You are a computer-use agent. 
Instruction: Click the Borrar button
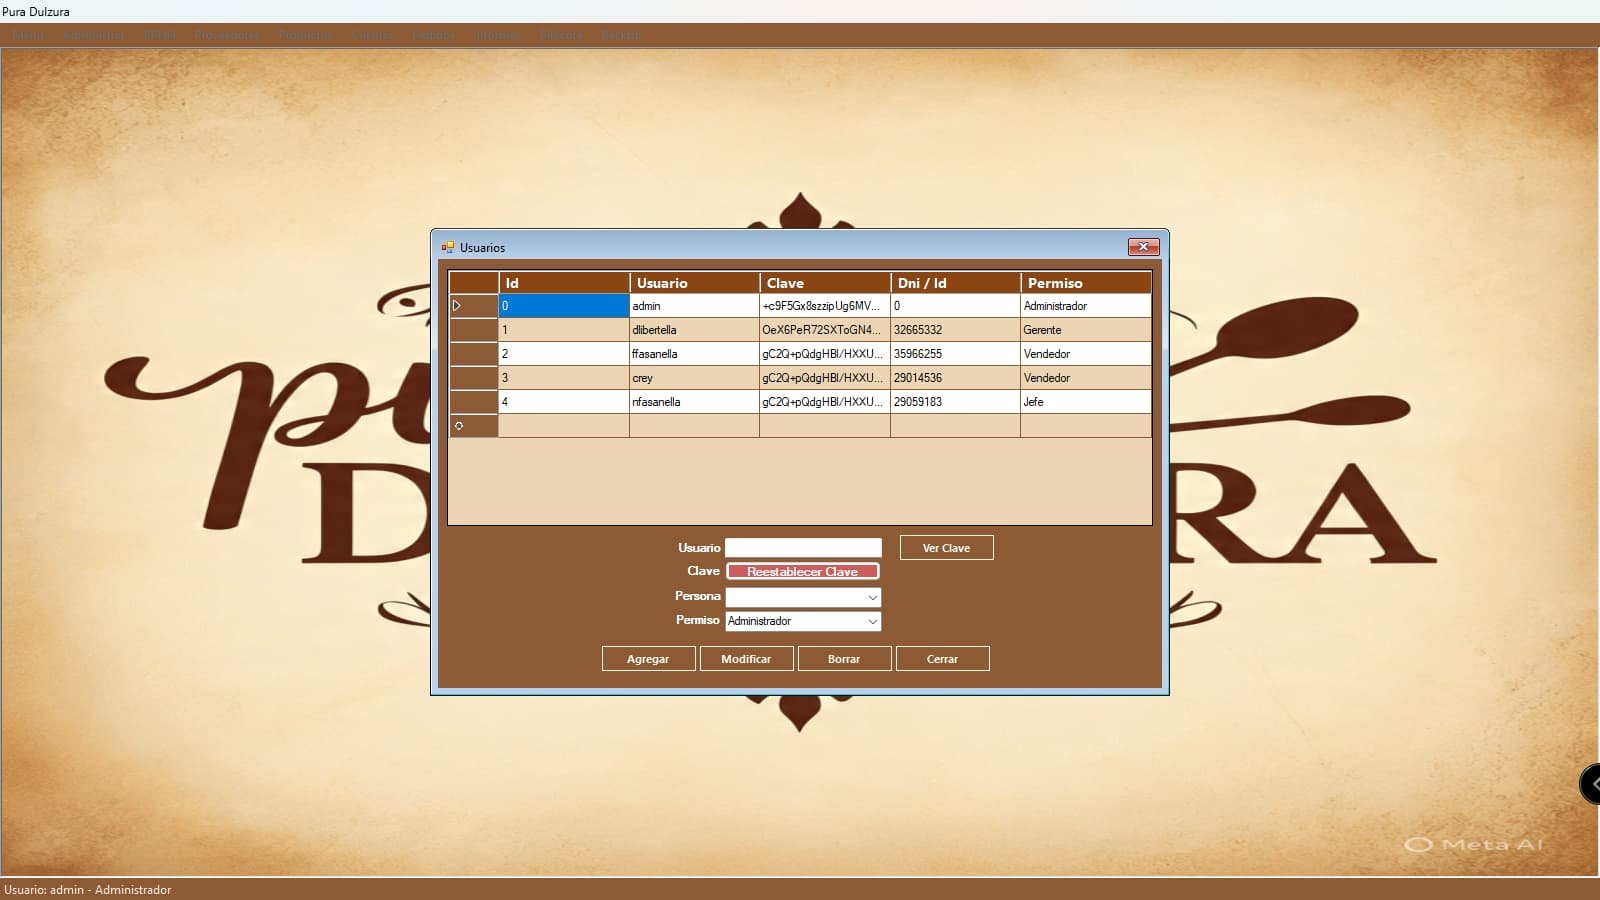tap(844, 659)
